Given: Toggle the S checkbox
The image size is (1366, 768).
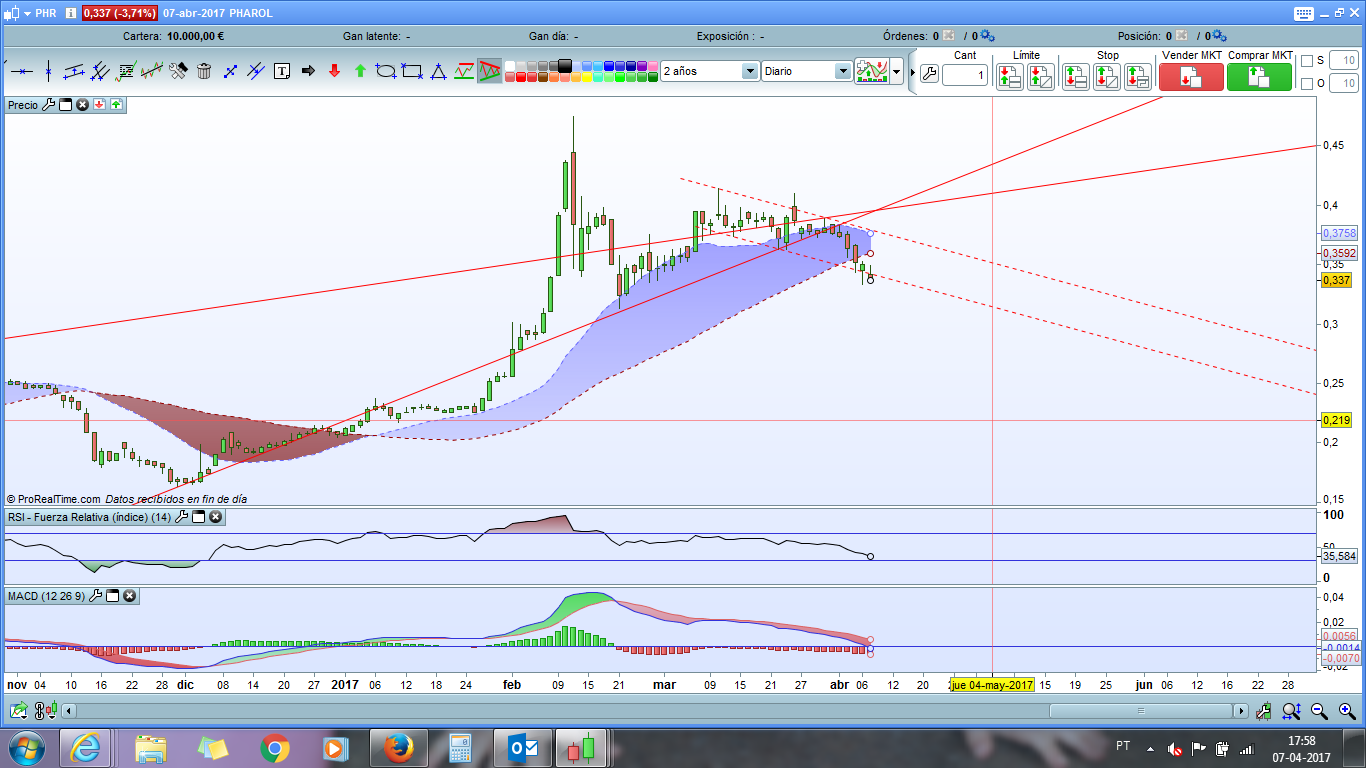Looking at the screenshot, I should point(1306,61).
